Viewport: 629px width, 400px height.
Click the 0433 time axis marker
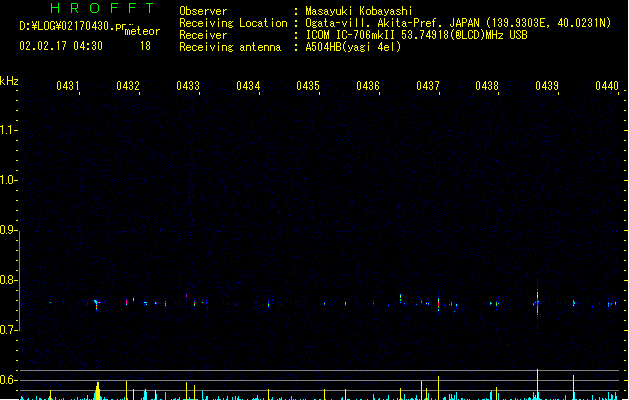(x=188, y=86)
